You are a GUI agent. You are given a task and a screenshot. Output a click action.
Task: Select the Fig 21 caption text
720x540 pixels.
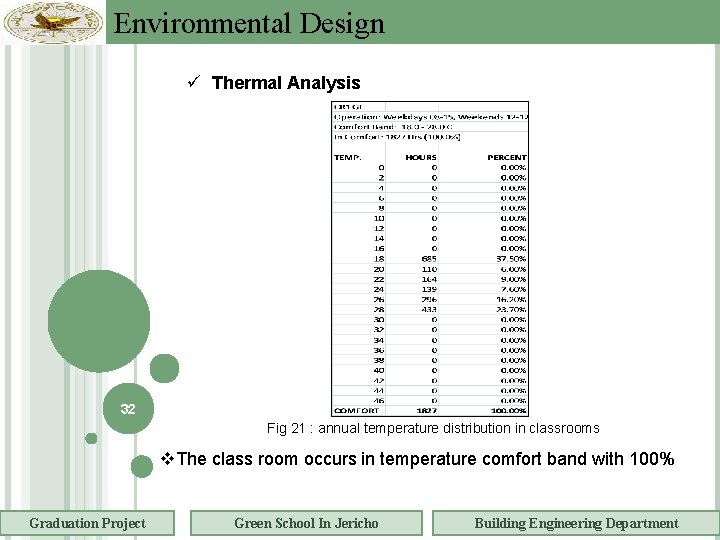433,428
